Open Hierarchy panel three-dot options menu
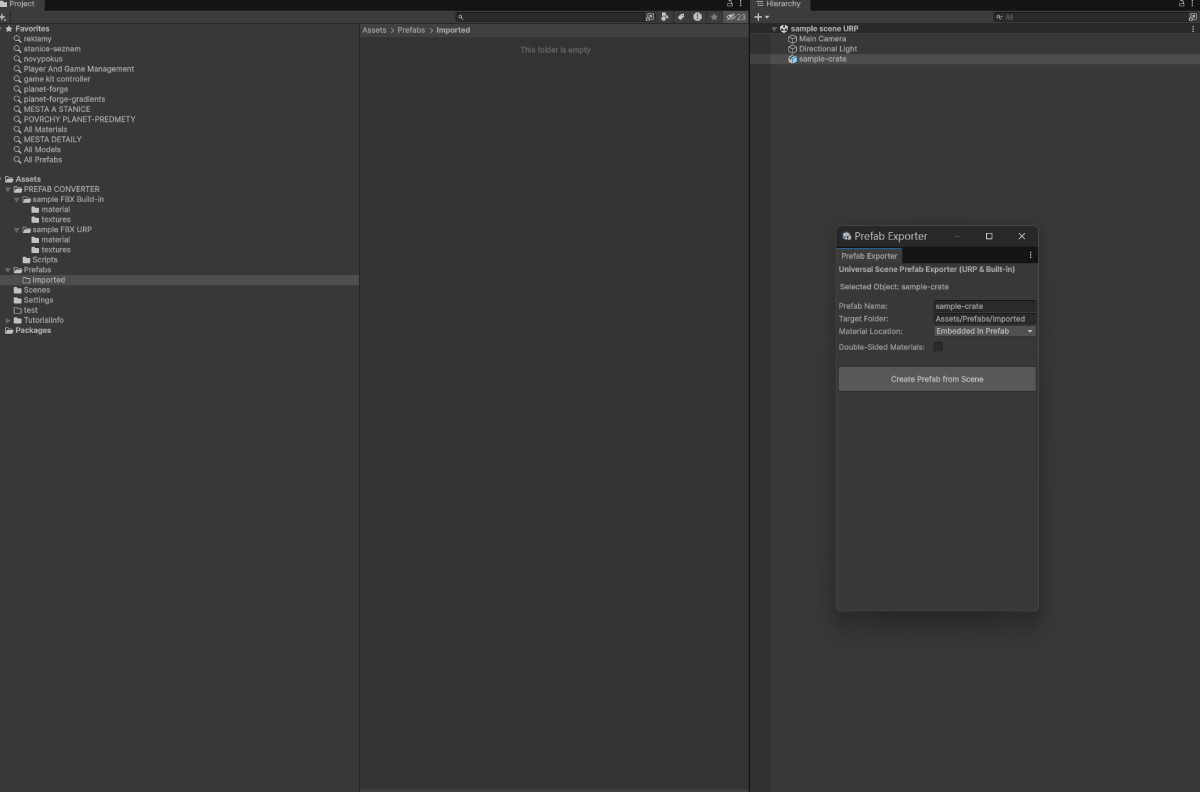This screenshot has height=792, width=1200. (1192, 4)
